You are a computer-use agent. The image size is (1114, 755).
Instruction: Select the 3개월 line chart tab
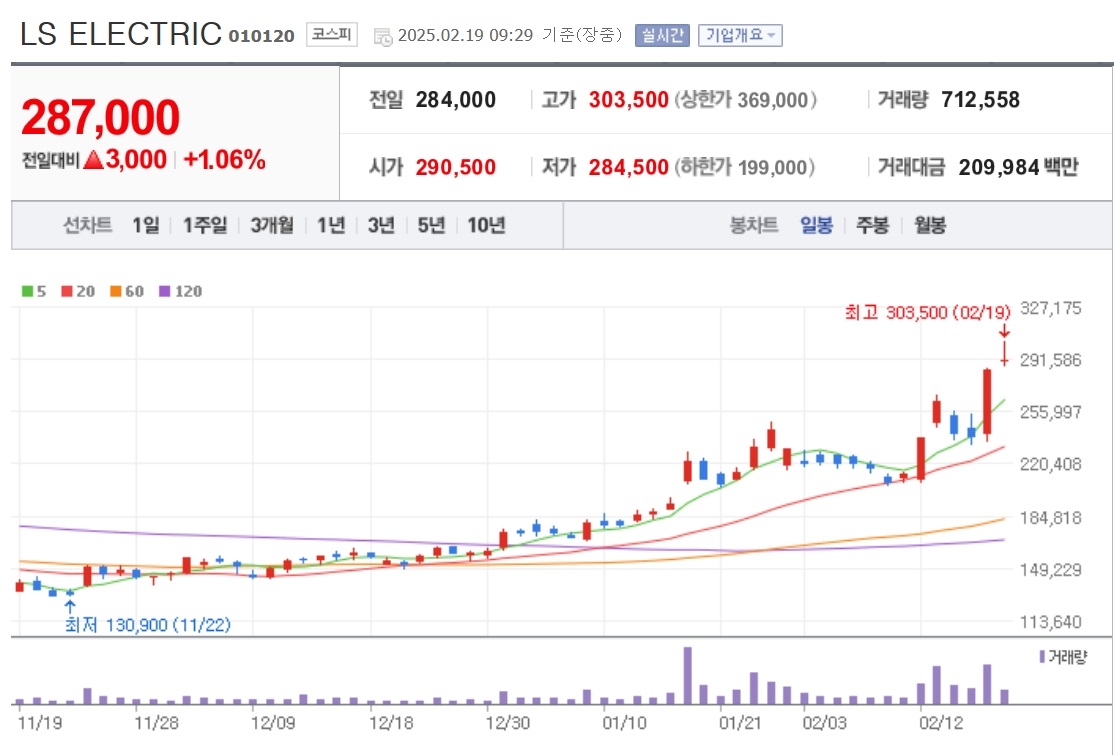[272, 225]
